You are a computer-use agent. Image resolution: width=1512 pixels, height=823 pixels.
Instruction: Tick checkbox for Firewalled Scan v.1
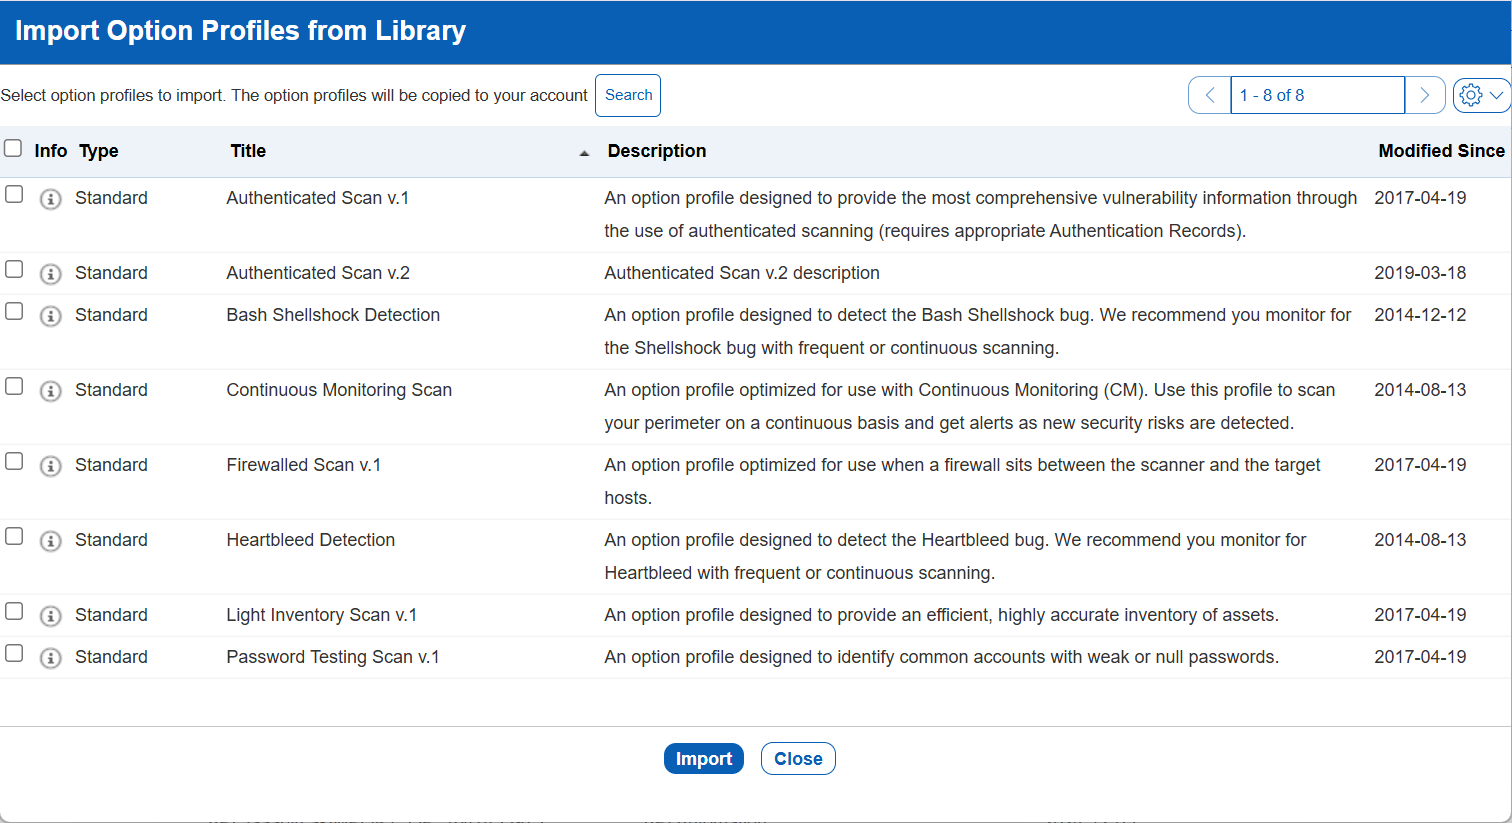coord(14,461)
